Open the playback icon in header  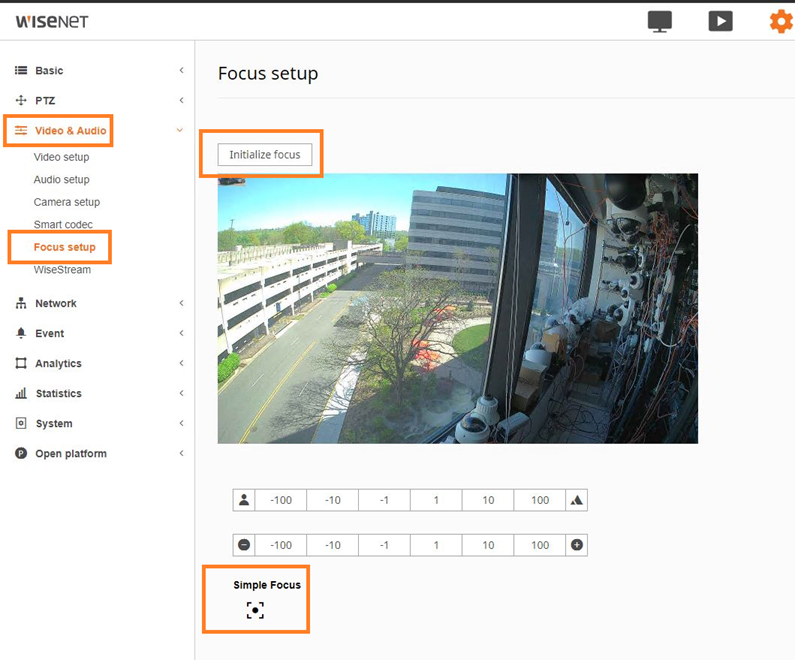(x=720, y=21)
